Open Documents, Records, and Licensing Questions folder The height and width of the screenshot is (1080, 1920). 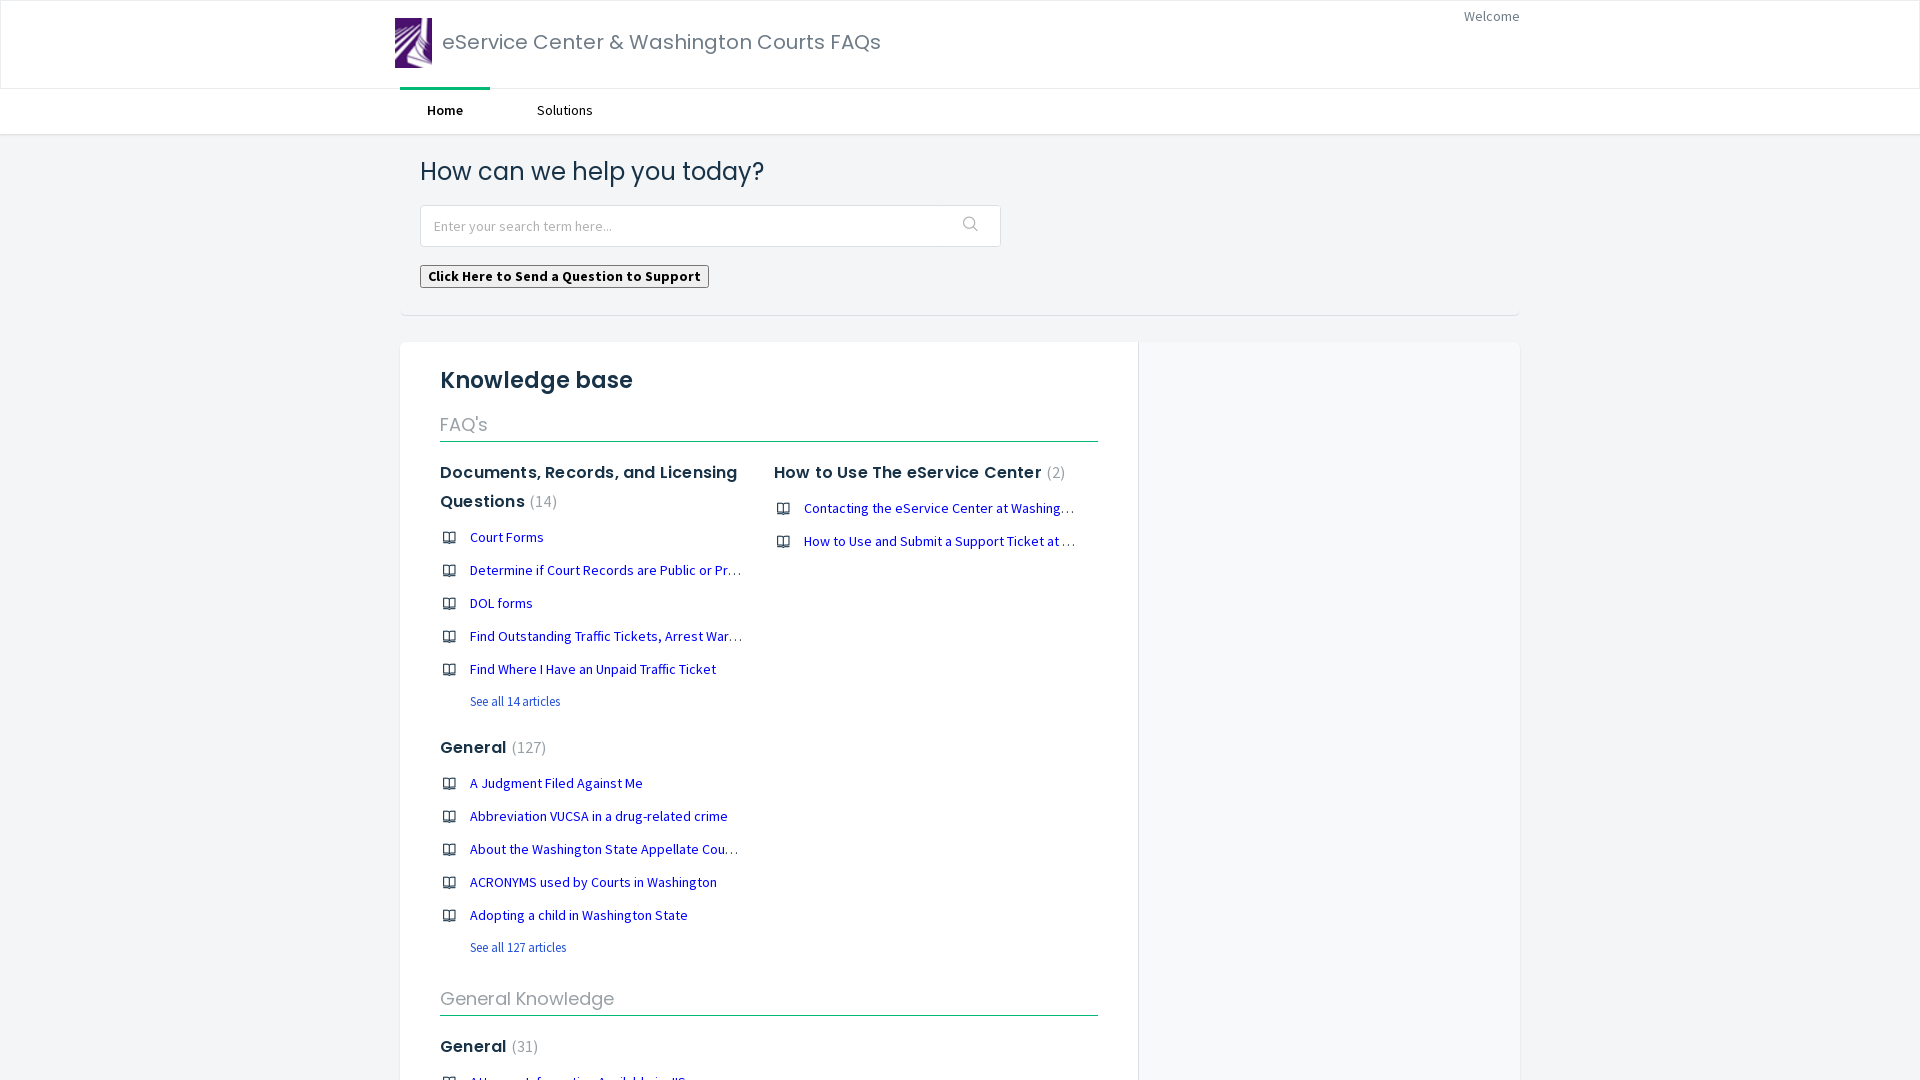tap(588, 487)
